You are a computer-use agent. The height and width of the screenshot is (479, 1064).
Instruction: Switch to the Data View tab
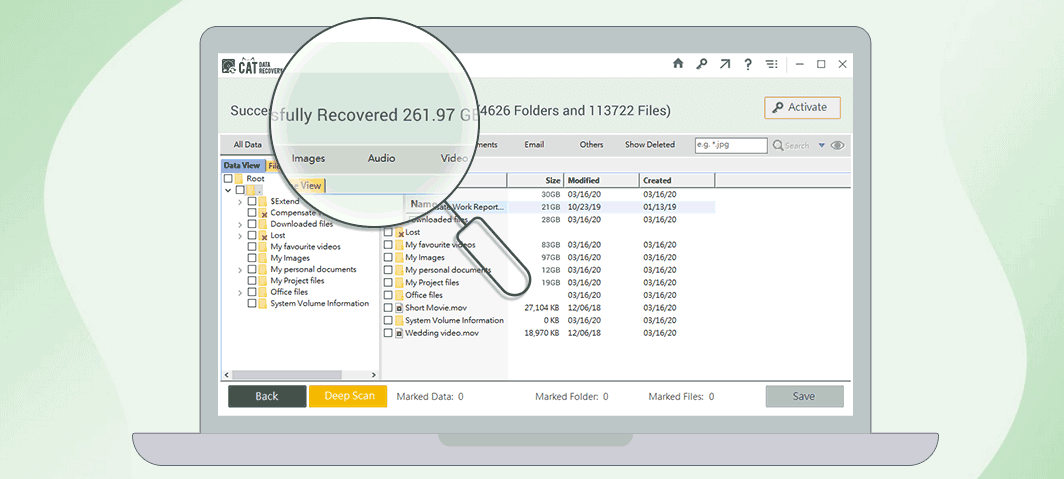click(x=243, y=166)
